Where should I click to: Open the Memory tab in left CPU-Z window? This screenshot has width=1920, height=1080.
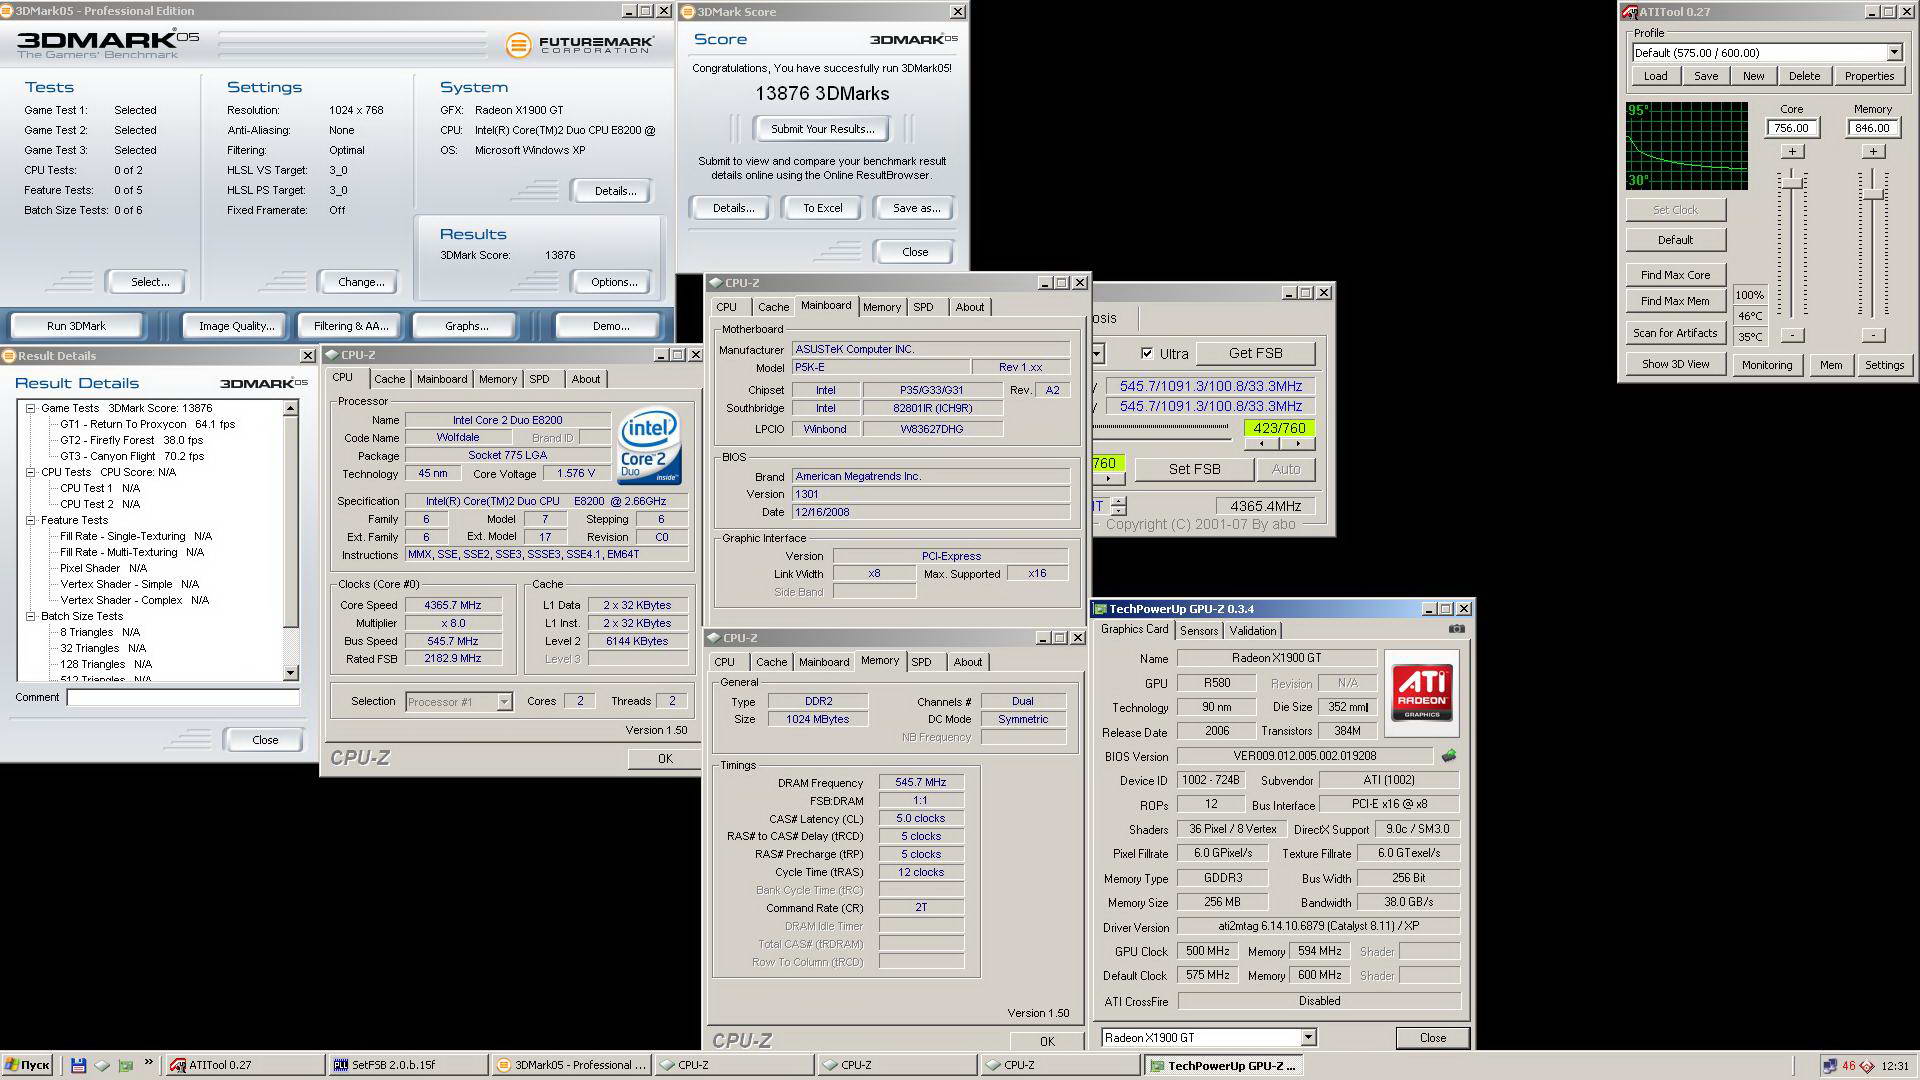point(497,380)
